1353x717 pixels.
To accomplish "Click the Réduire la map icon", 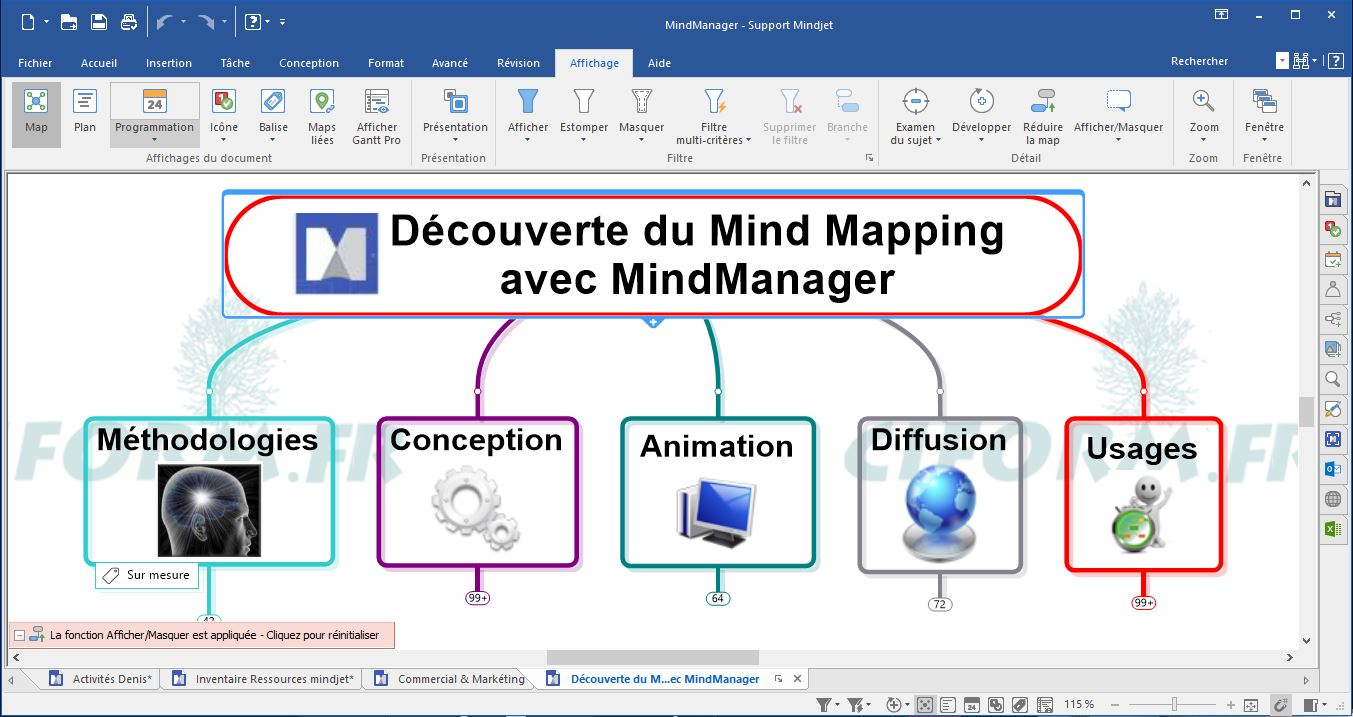I will pyautogui.click(x=1042, y=116).
